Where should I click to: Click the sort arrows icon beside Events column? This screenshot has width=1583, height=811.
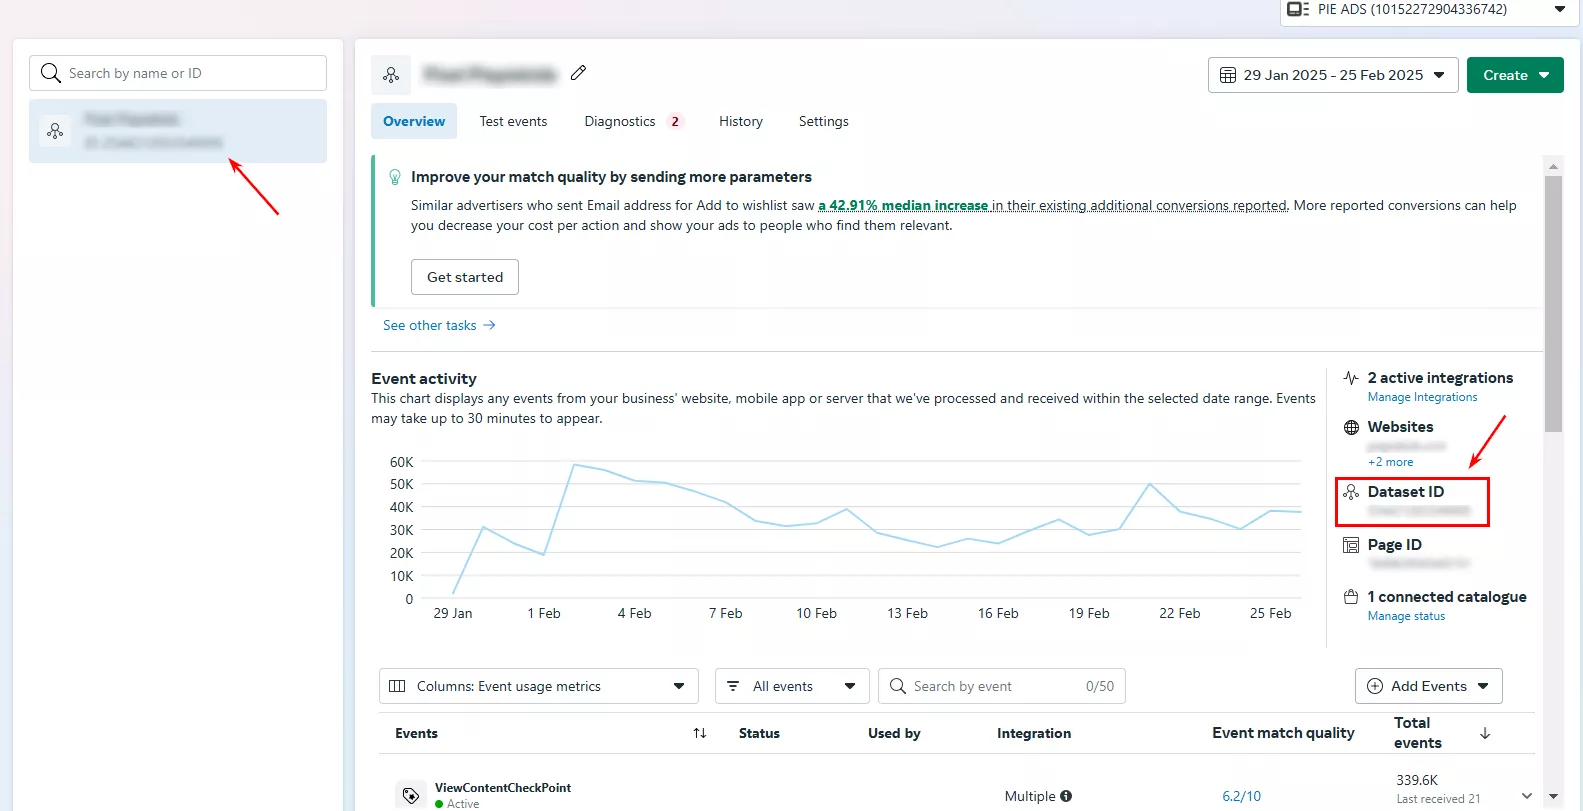tap(700, 733)
